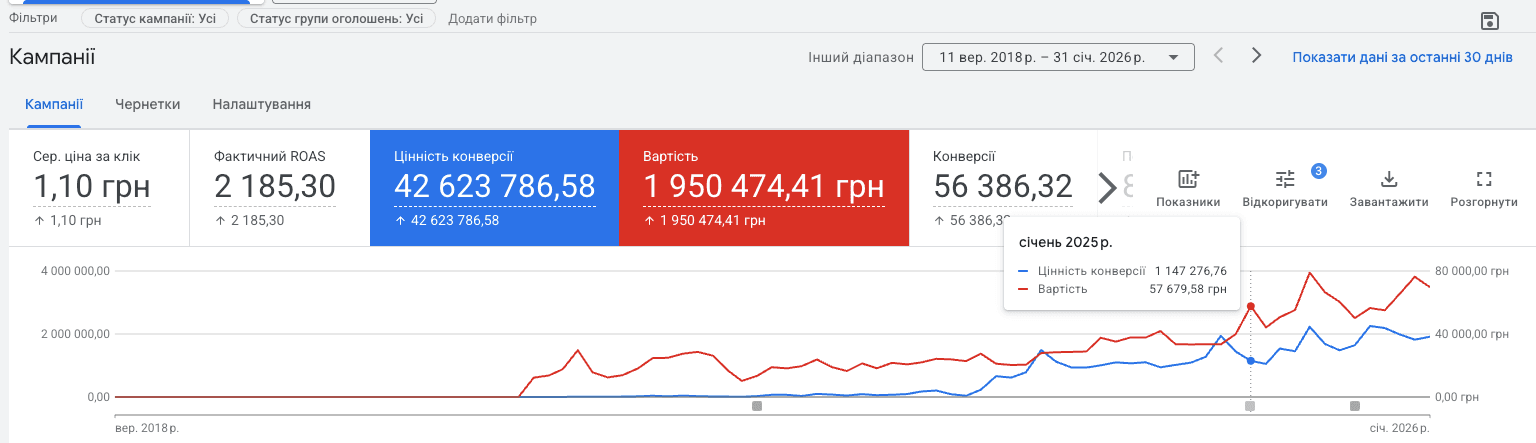Go to previous date range arrow
The image size is (1536, 443).
click(1218, 56)
